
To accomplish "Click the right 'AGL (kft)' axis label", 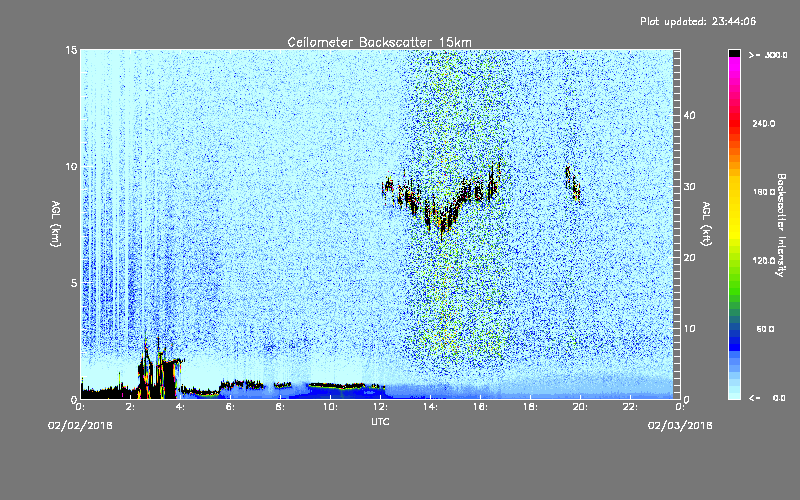I will [x=706, y=223].
